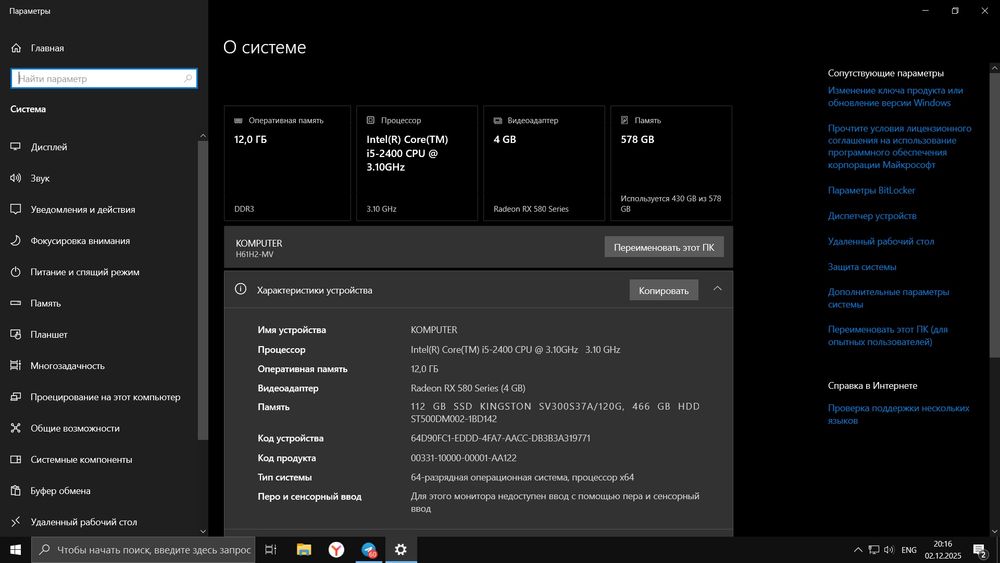
Task: Open Параметры BitLocker link
Action: [x=871, y=190]
